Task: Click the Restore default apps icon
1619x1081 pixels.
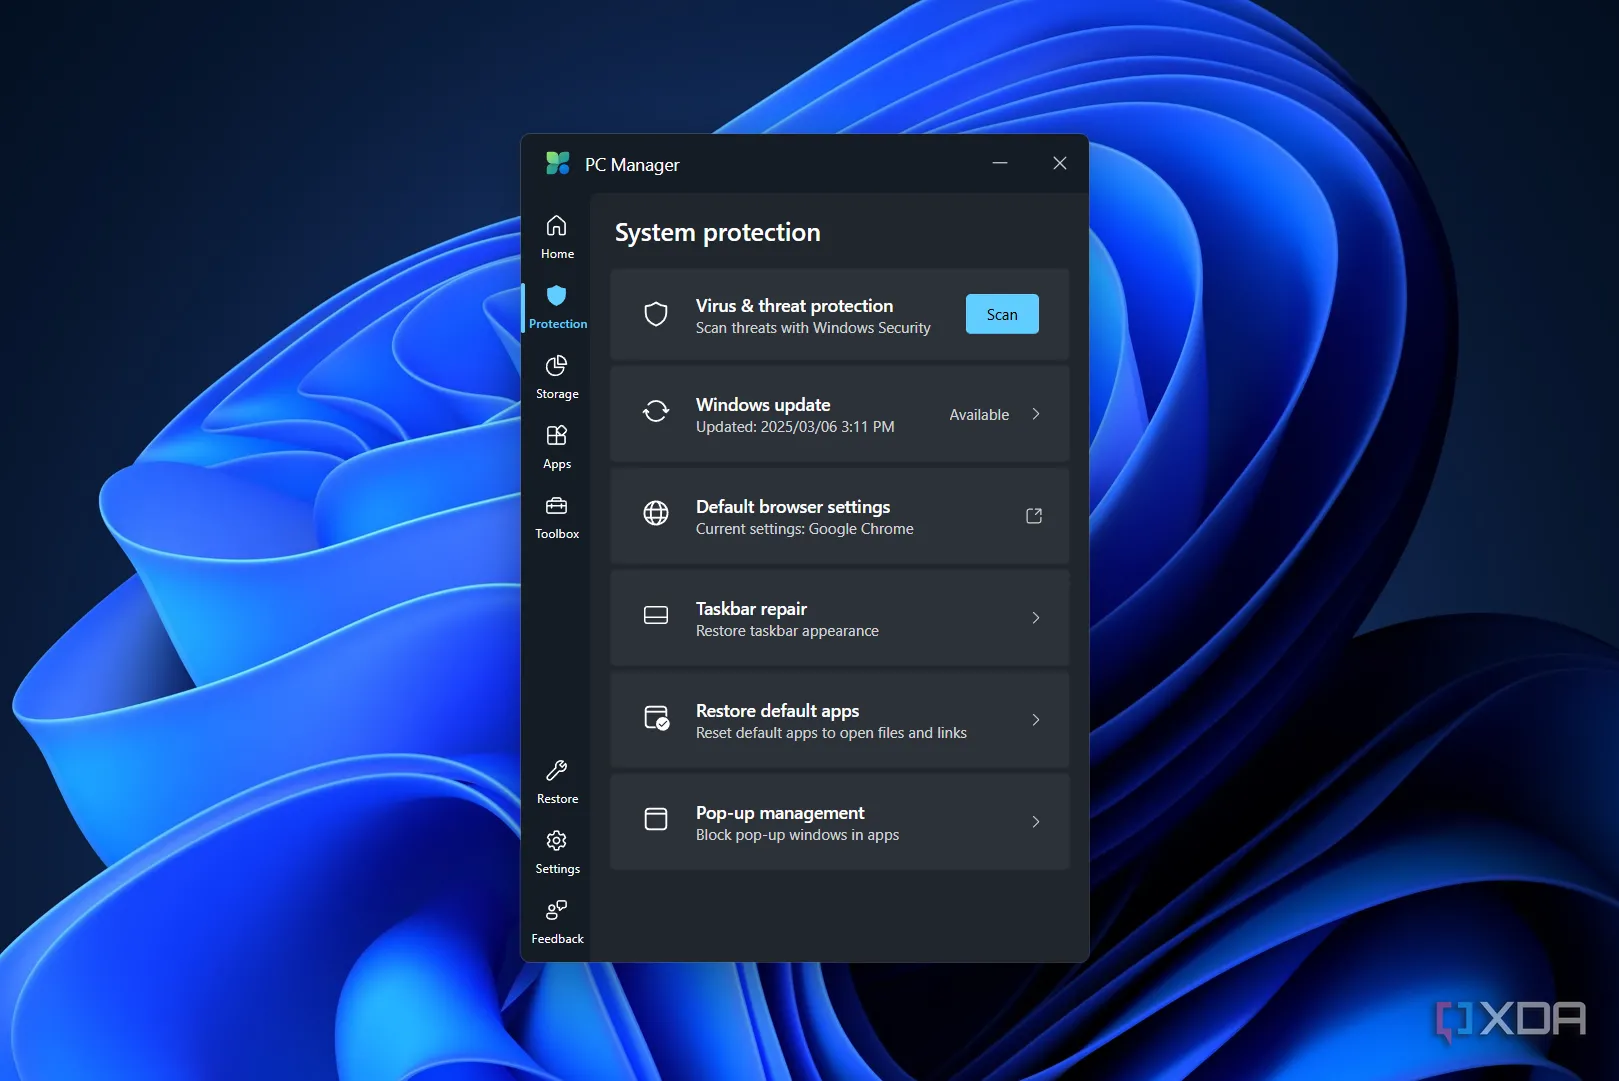Action: pyautogui.click(x=656, y=717)
